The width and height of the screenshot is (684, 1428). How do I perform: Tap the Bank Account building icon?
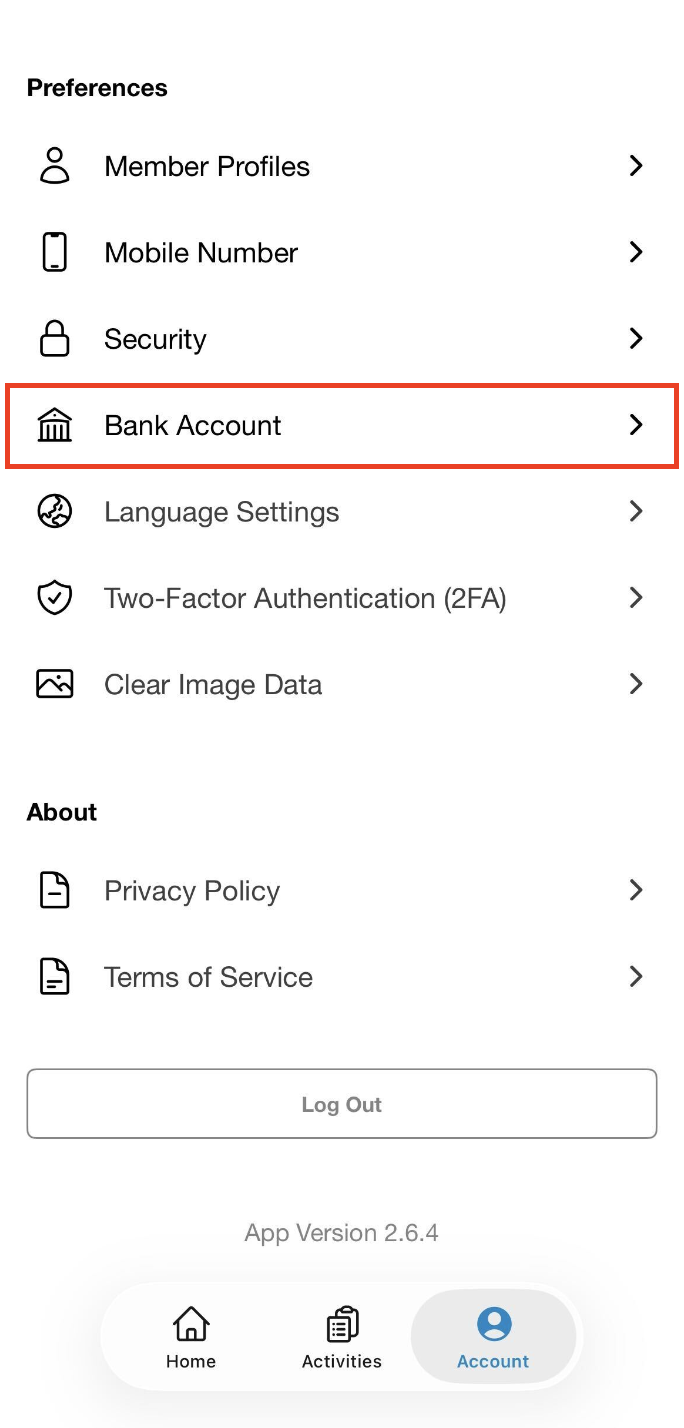tap(55, 425)
